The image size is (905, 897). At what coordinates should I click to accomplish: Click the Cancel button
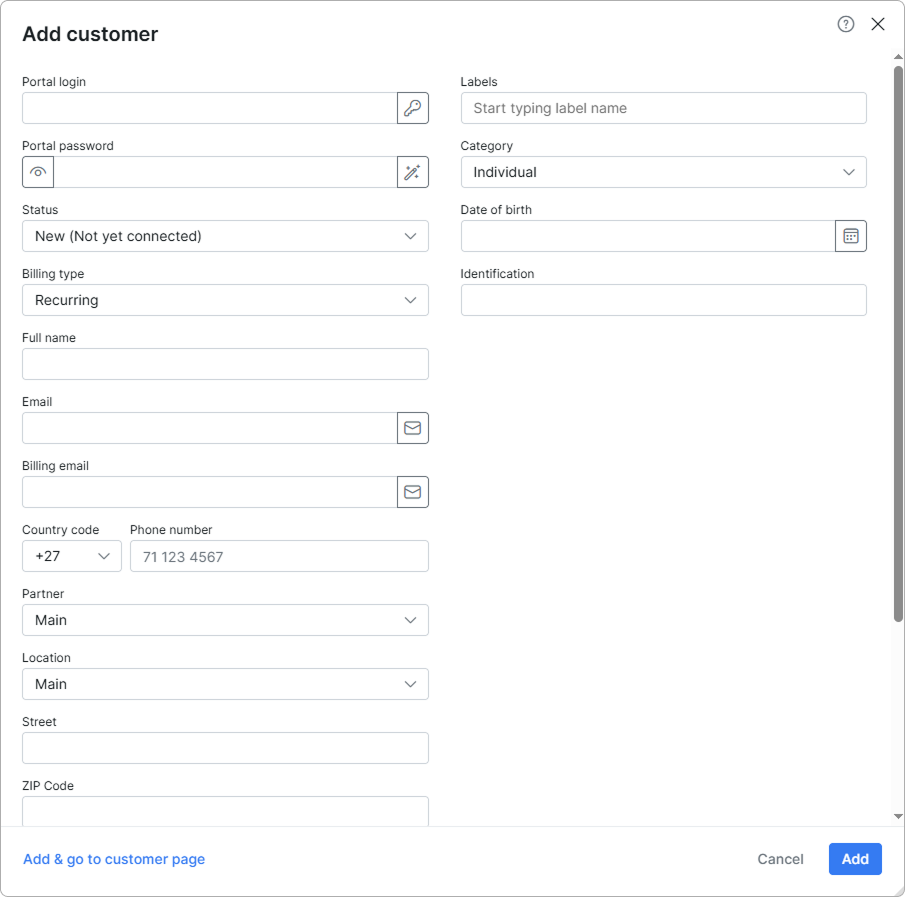pos(780,859)
